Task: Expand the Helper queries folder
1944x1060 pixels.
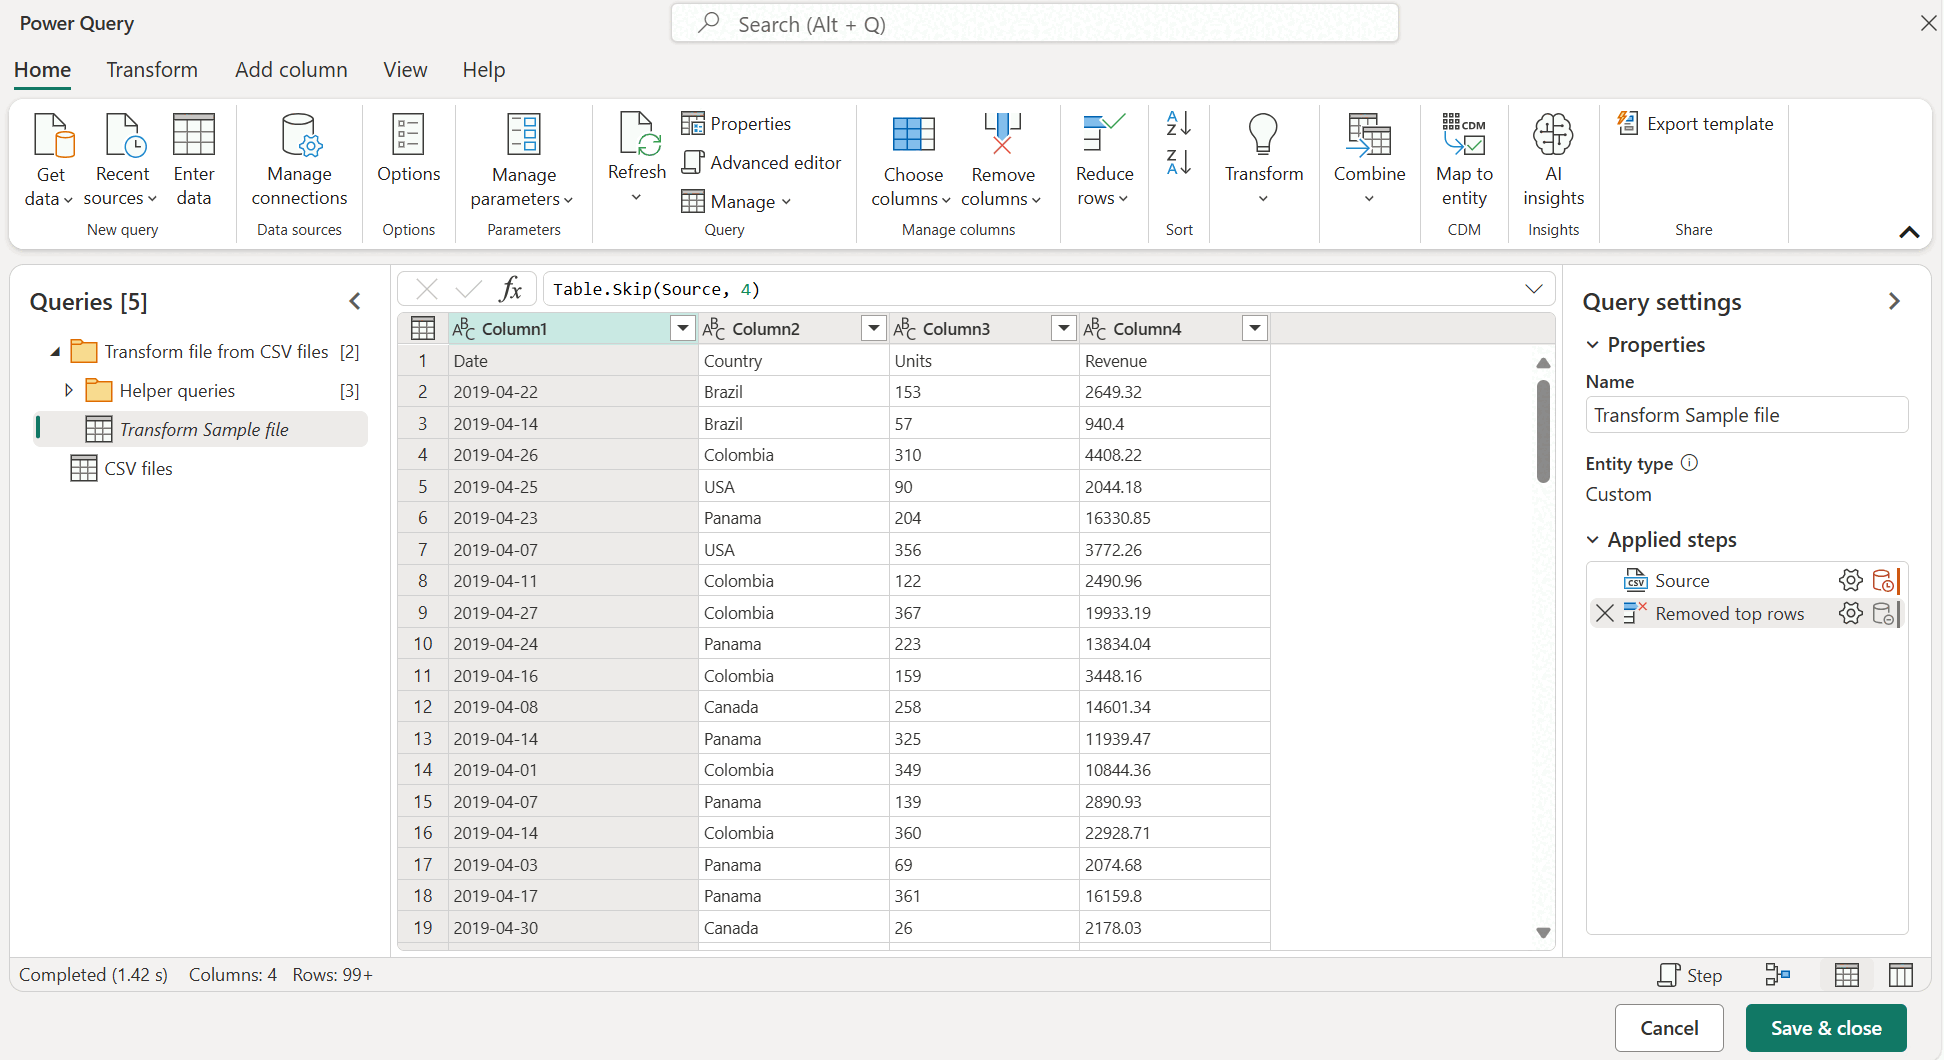Action: click(x=68, y=390)
